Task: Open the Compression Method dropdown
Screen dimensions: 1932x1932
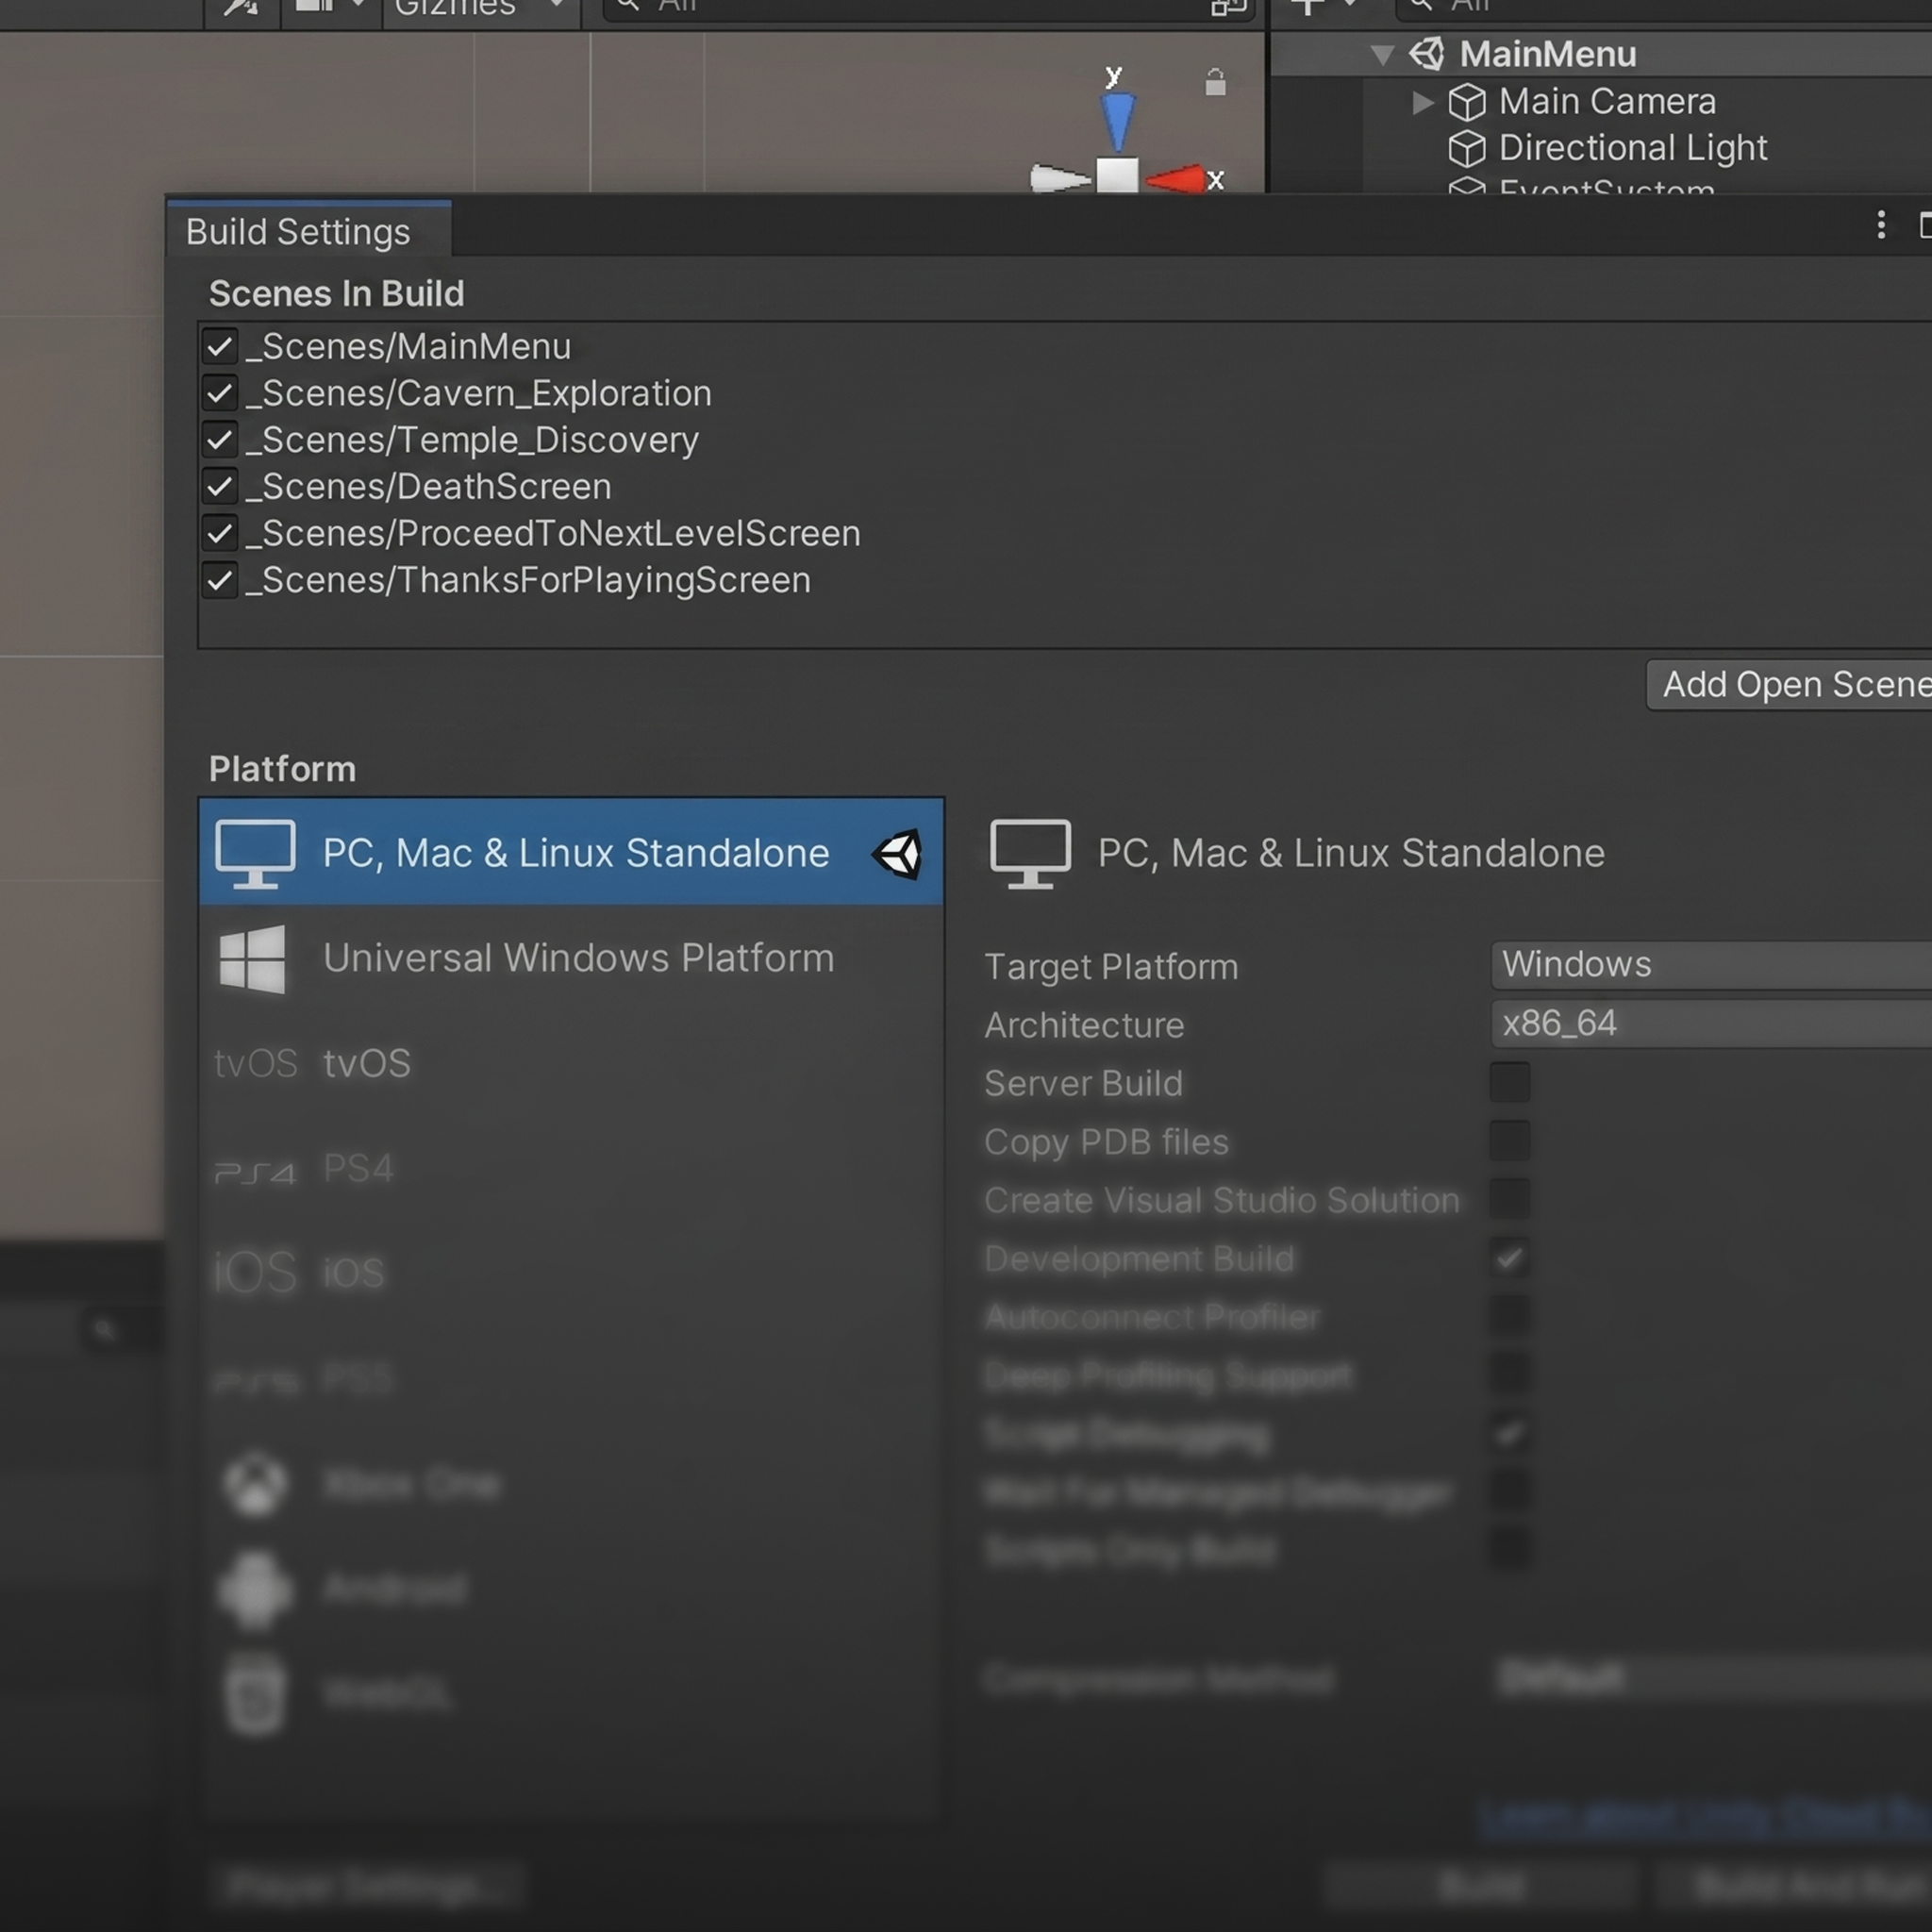Action: click(1711, 1677)
